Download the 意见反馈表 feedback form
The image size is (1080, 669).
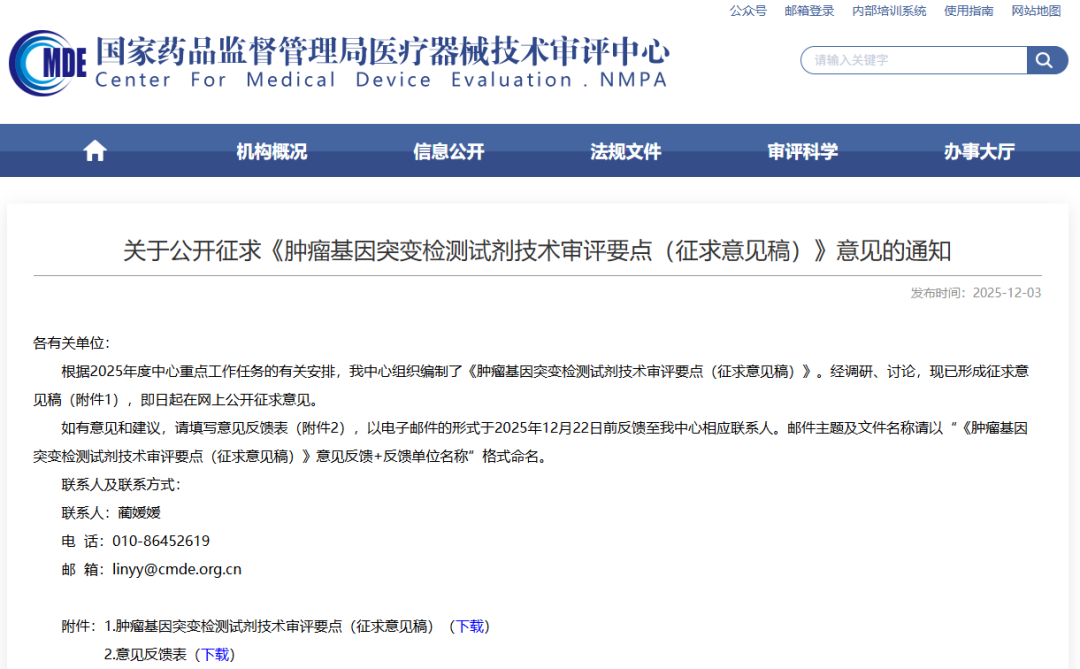click(x=217, y=655)
